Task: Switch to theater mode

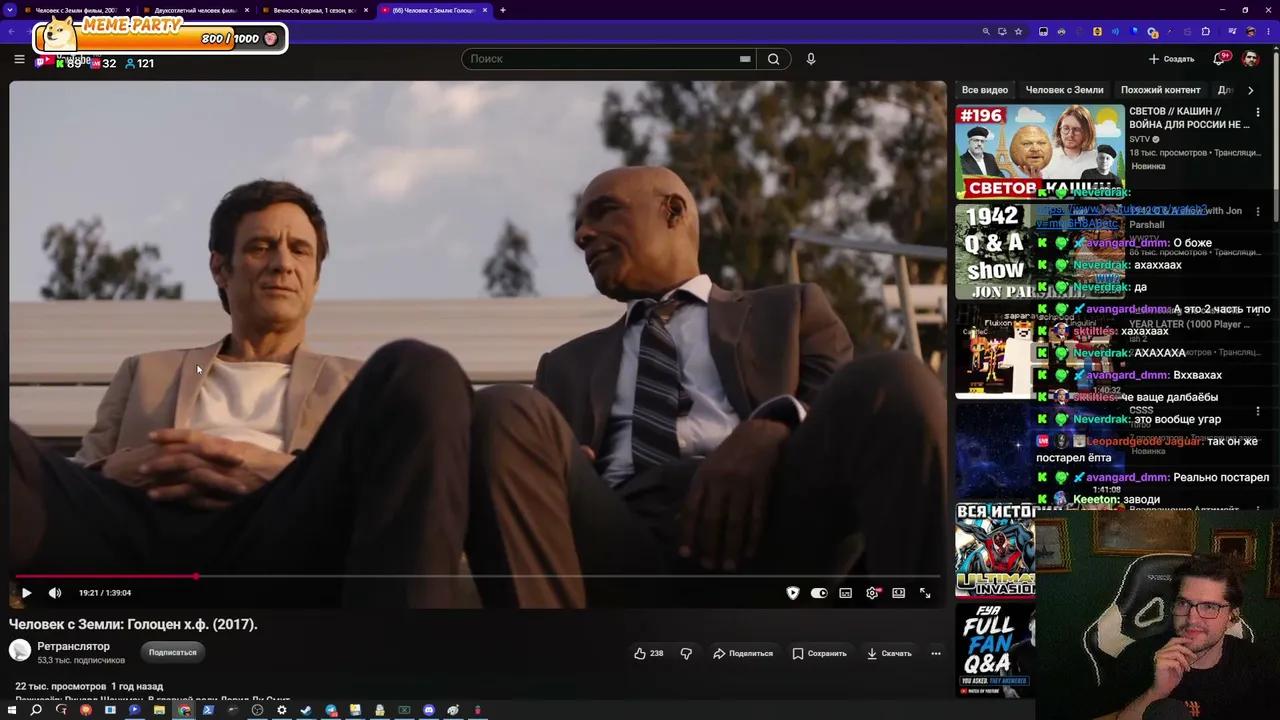Action: pos(899,593)
